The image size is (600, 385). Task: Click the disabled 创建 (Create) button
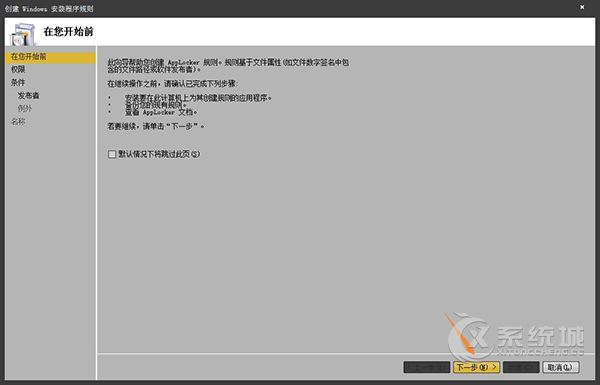(521, 367)
